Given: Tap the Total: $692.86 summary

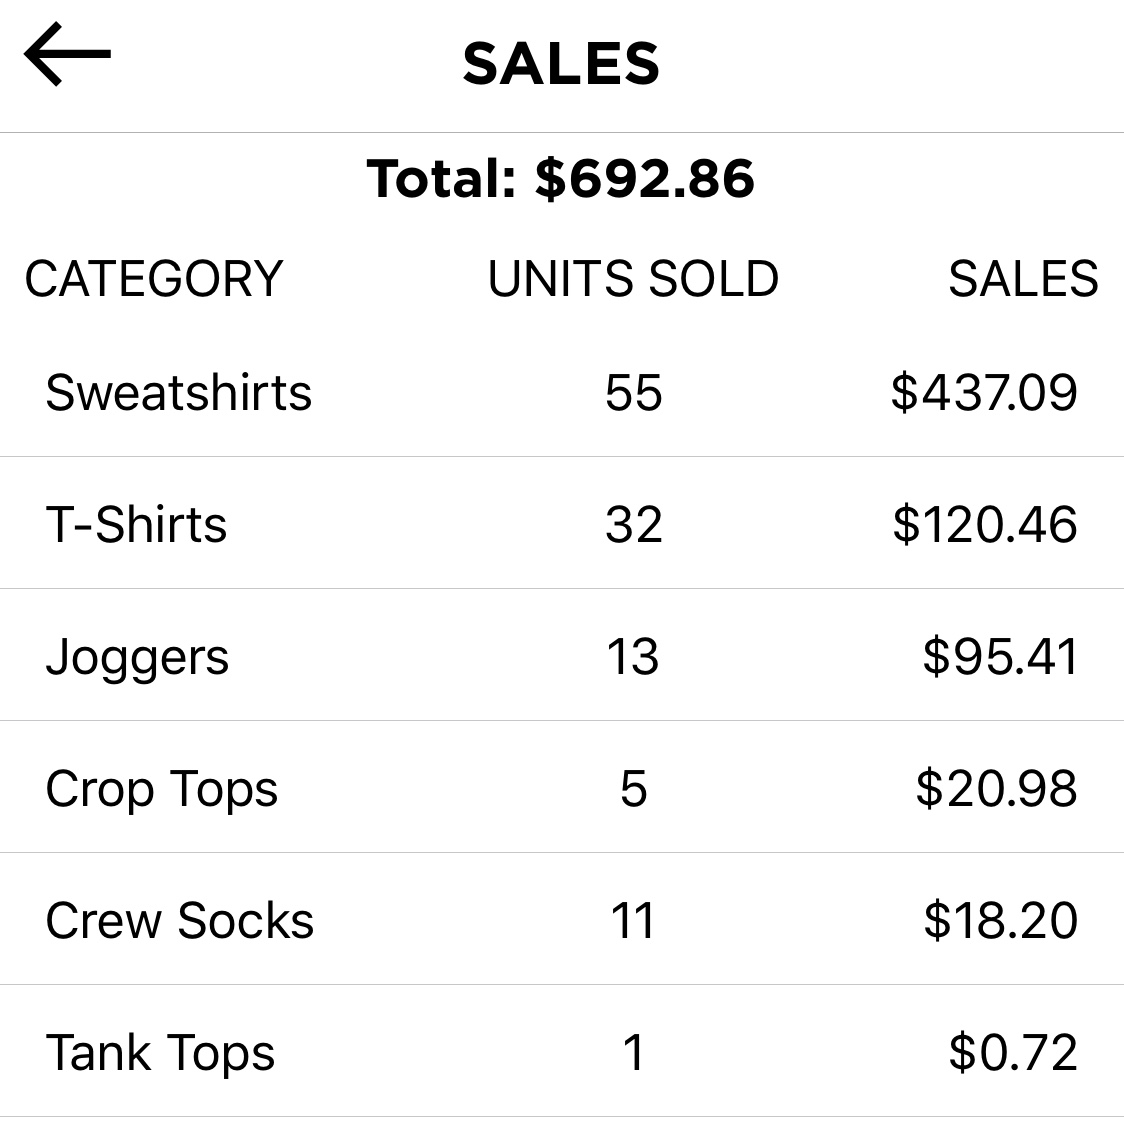Looking at the screenshot, I should [x=561, y=179].
